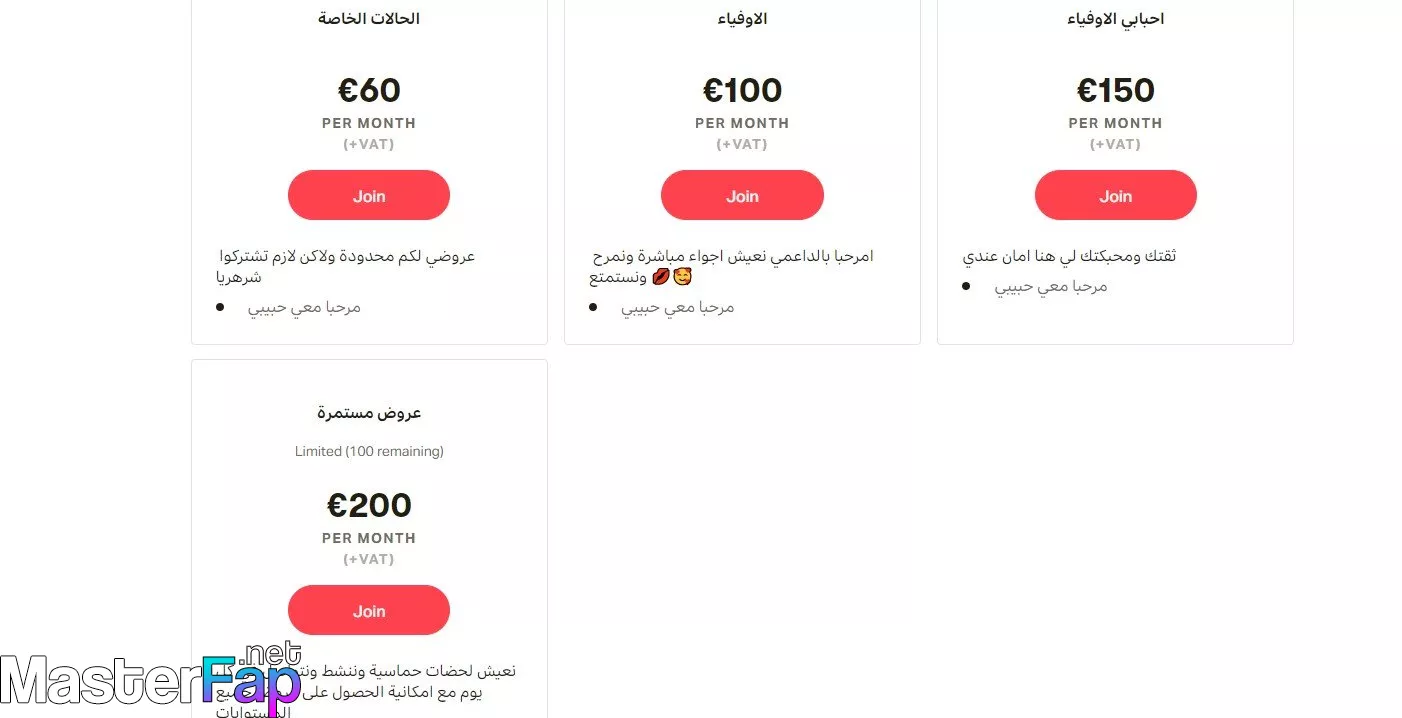Join the €100 per month tier

click(x=742, y=195)
